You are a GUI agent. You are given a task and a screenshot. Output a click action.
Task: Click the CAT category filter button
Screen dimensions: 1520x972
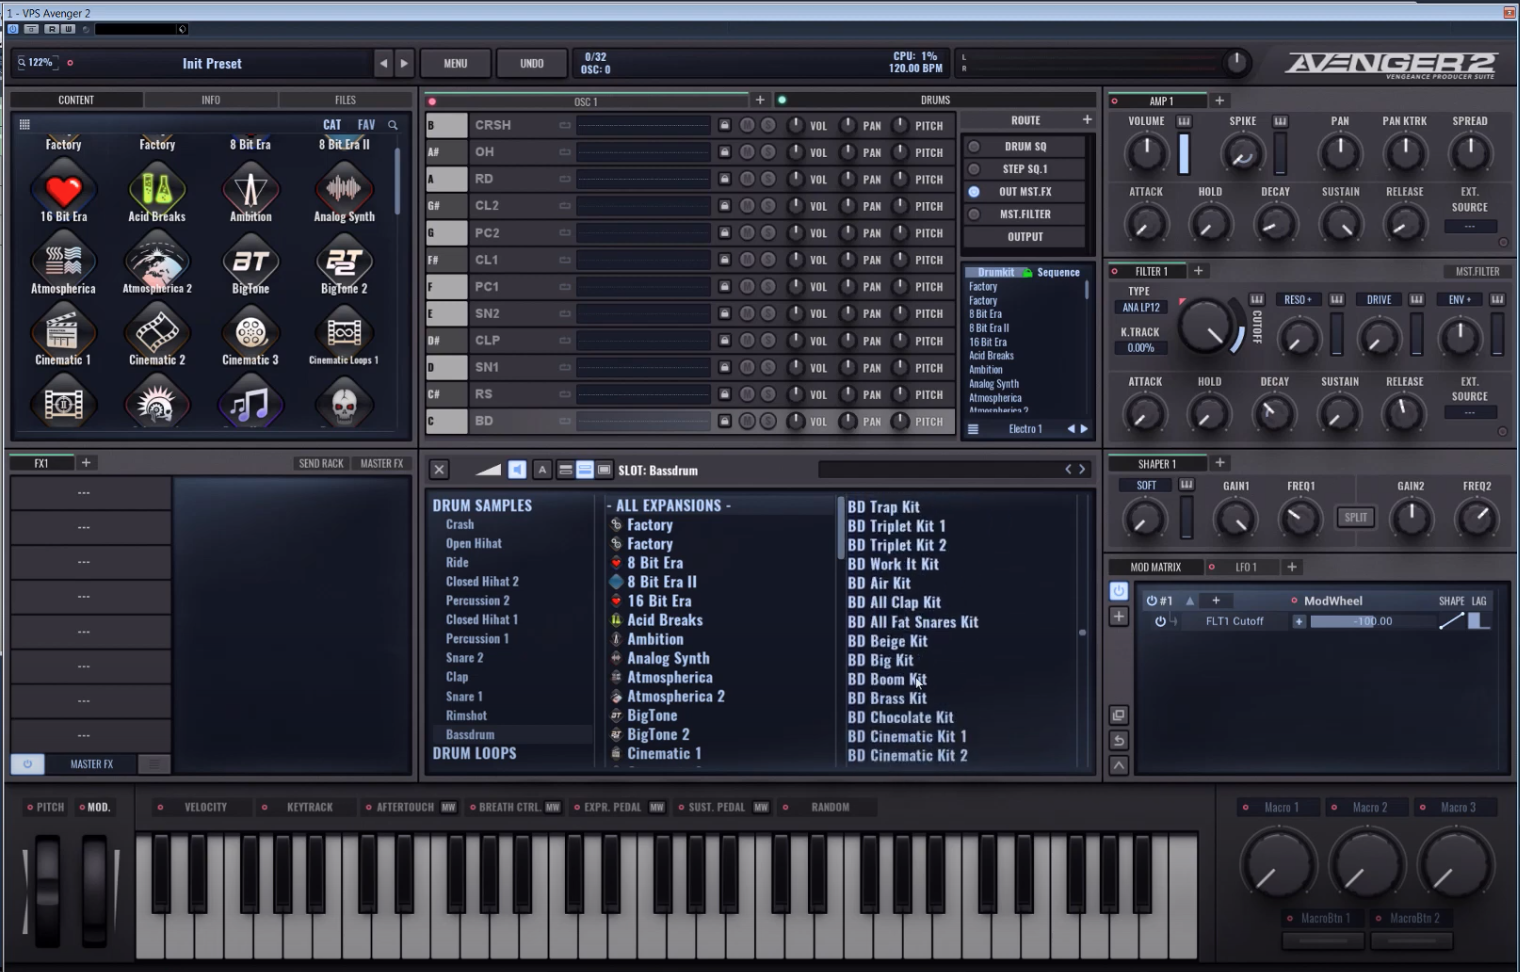(x=332, y=125)
